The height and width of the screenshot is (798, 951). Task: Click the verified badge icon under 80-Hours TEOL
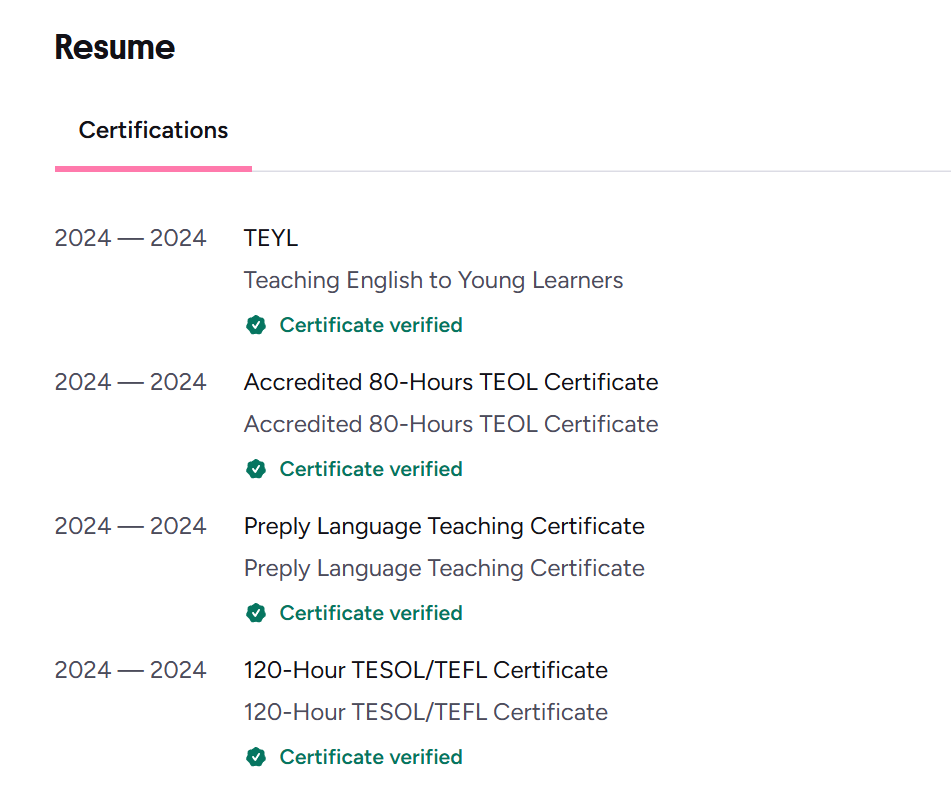pyautogui.click(x=256, y=469)
